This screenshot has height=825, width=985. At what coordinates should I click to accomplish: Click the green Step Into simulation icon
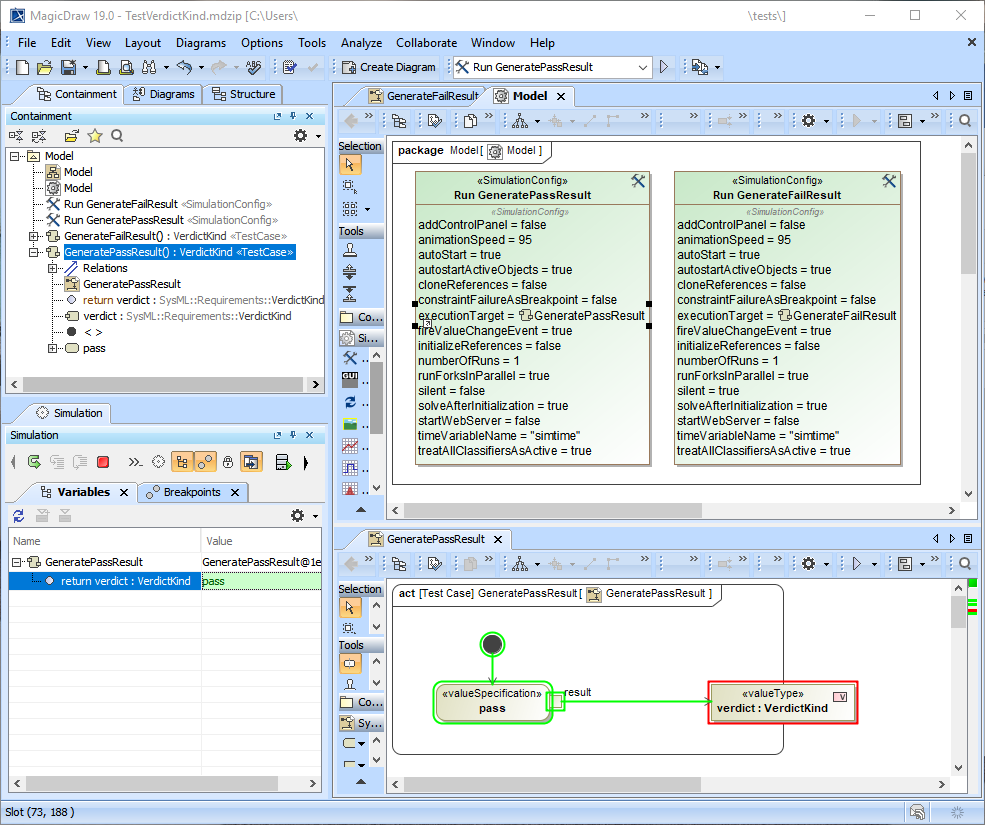[x=34, y=462]
